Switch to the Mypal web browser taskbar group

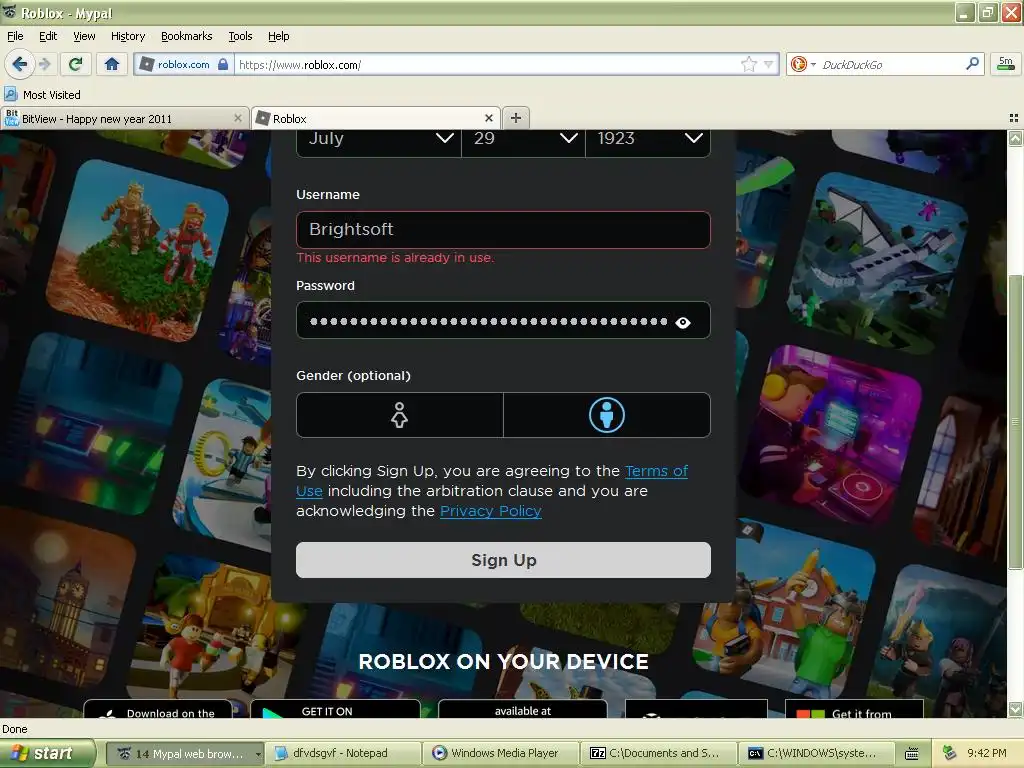click(185, 754)
